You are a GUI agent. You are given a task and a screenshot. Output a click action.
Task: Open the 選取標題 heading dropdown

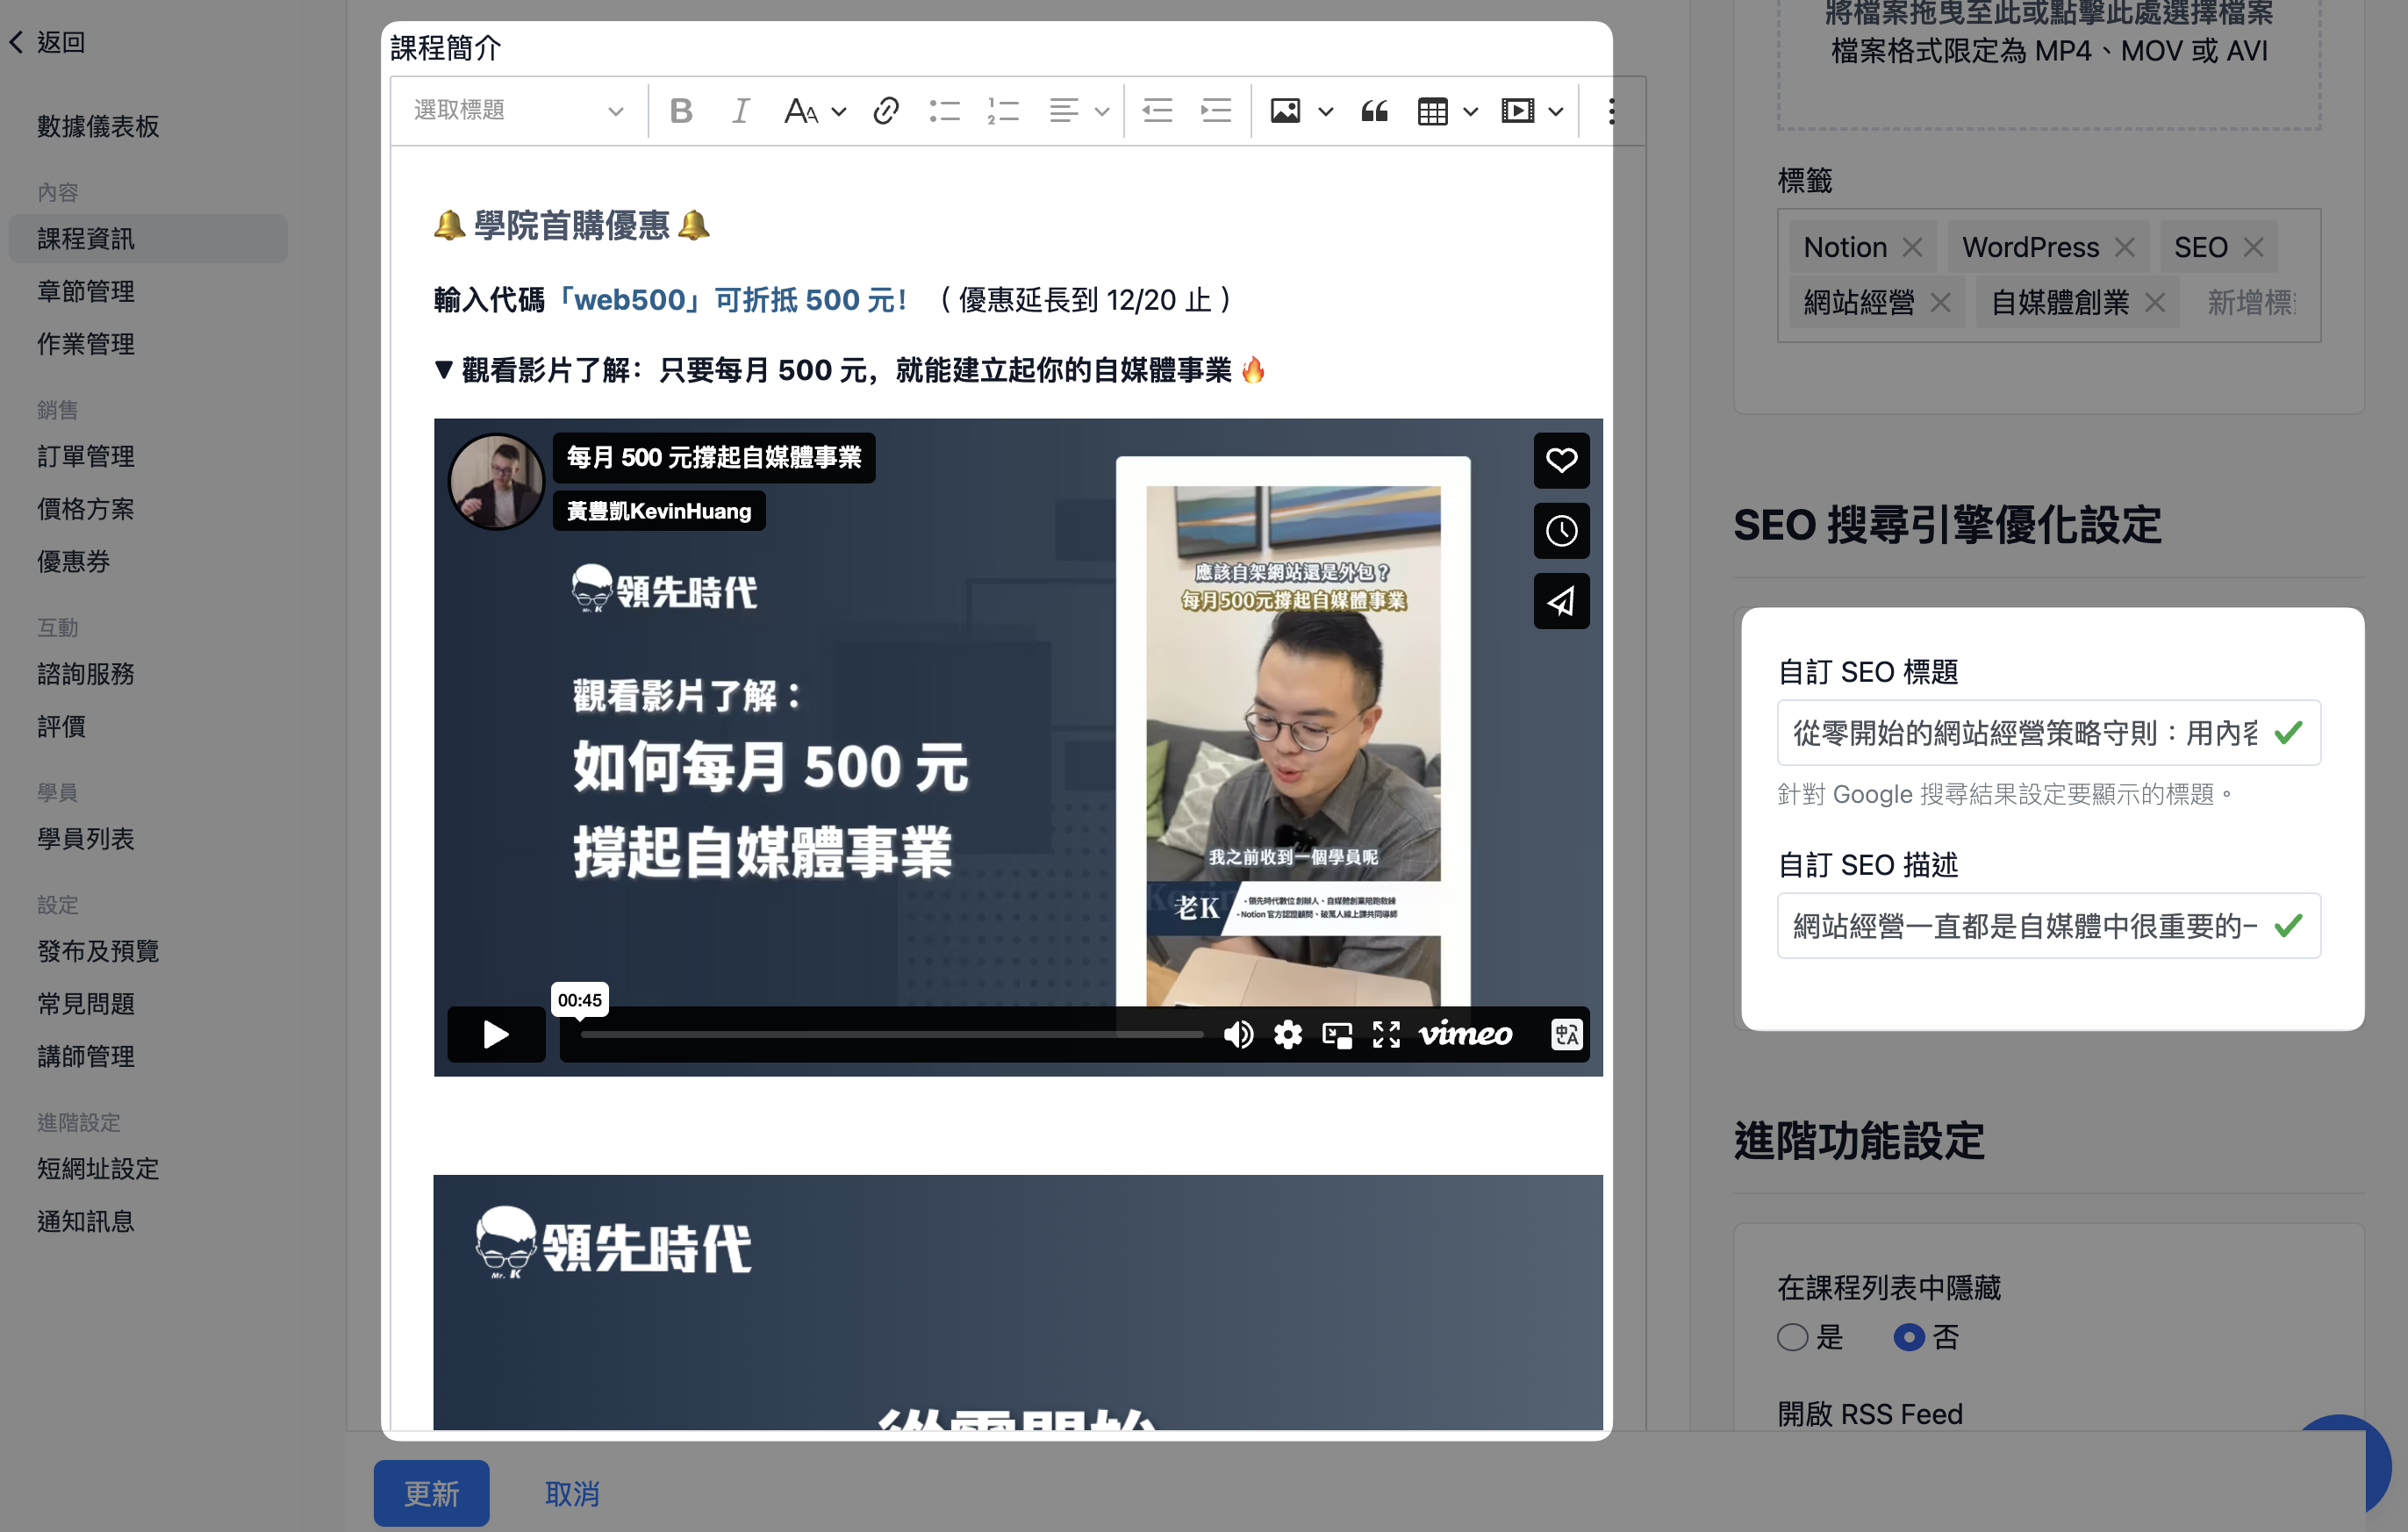518,111
